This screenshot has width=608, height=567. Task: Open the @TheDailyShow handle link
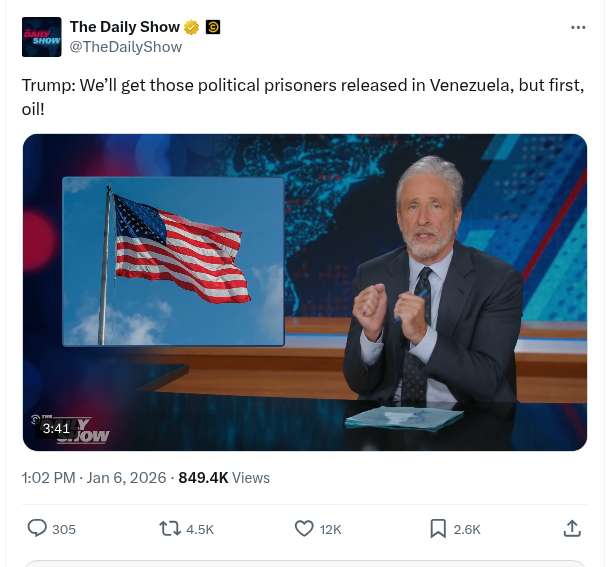pos(126,47)
